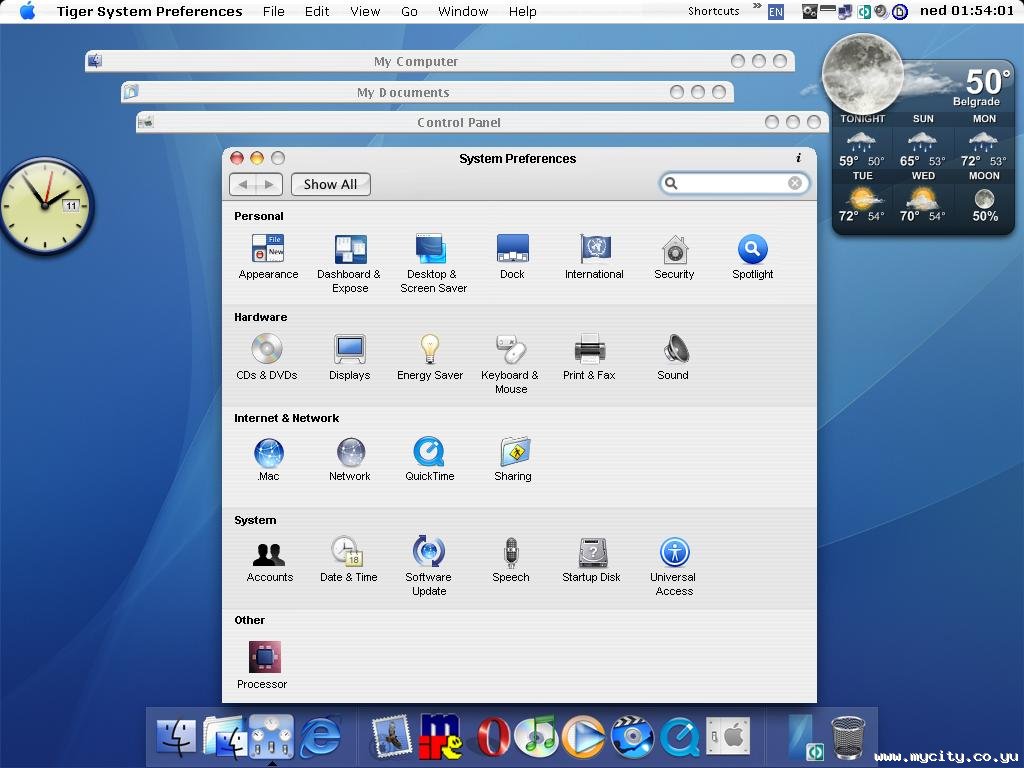Open the View menu
This screenshot has height=768, width=1024.
pos(365,12)
